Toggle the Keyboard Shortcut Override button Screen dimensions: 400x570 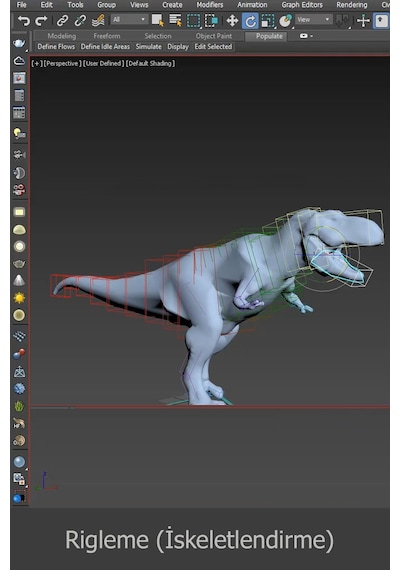pyautogui.click(x=381, y=21)
